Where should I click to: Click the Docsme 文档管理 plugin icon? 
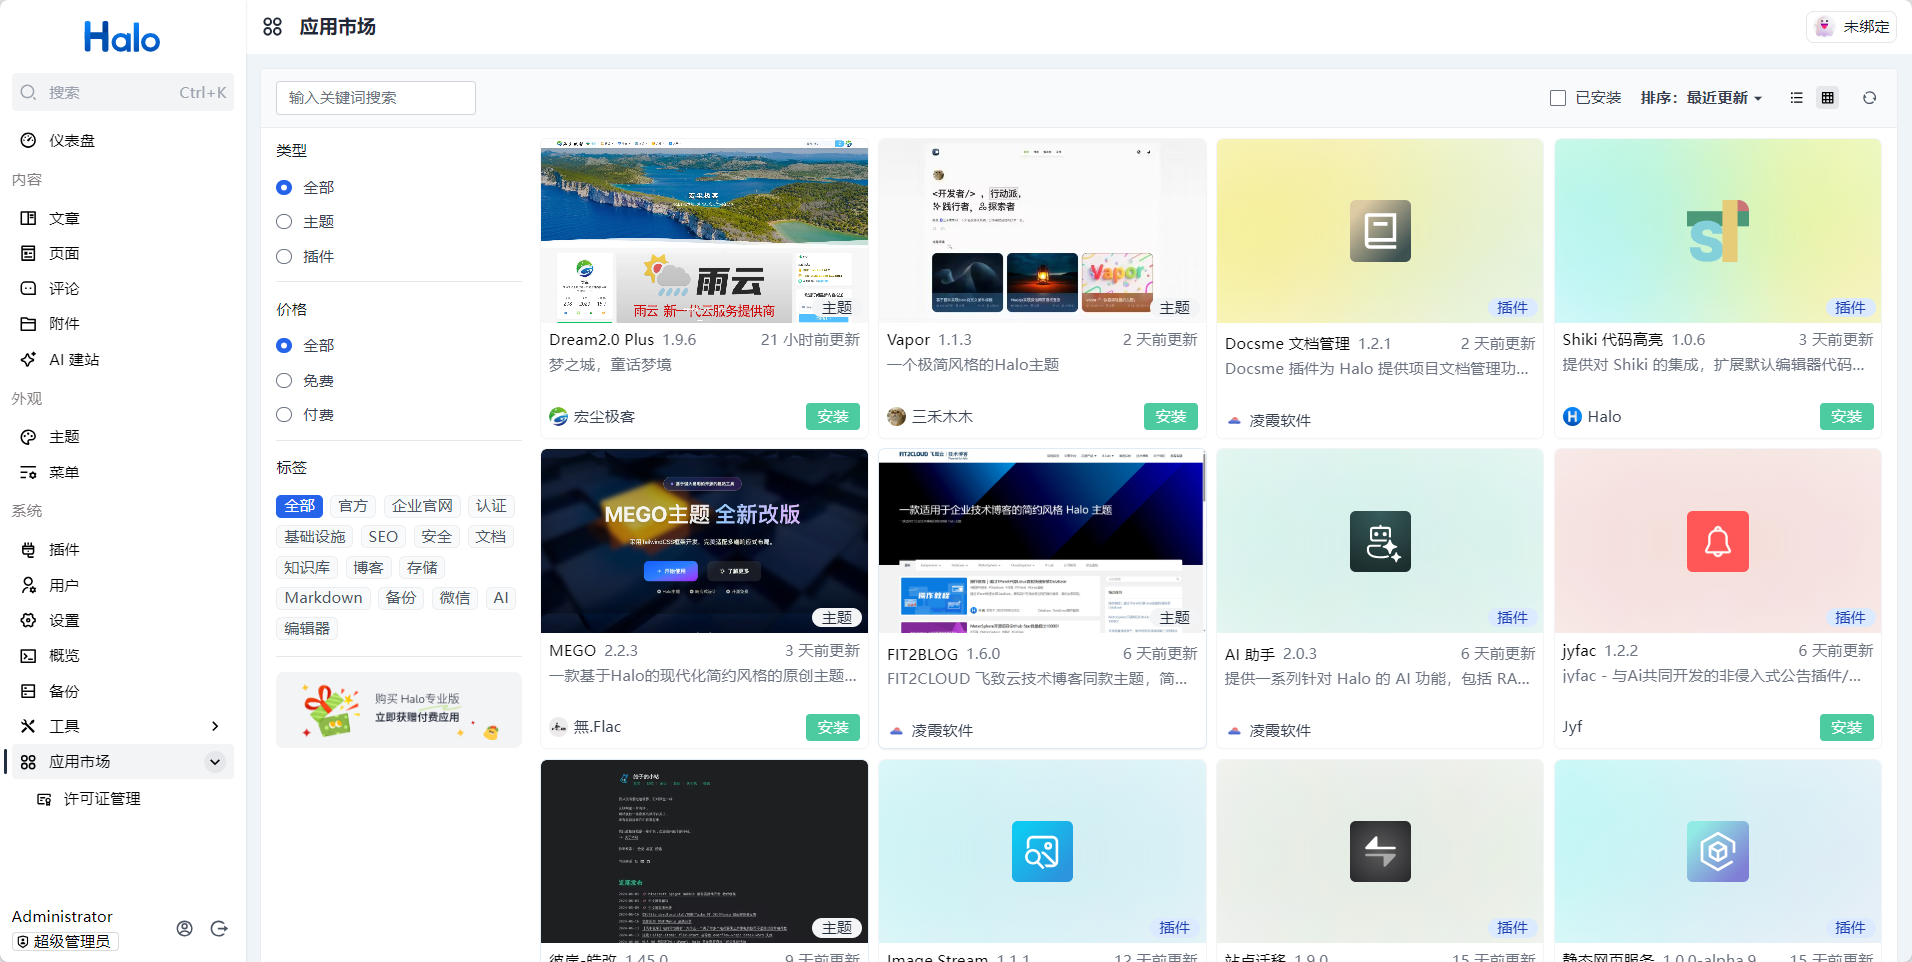1380,231
